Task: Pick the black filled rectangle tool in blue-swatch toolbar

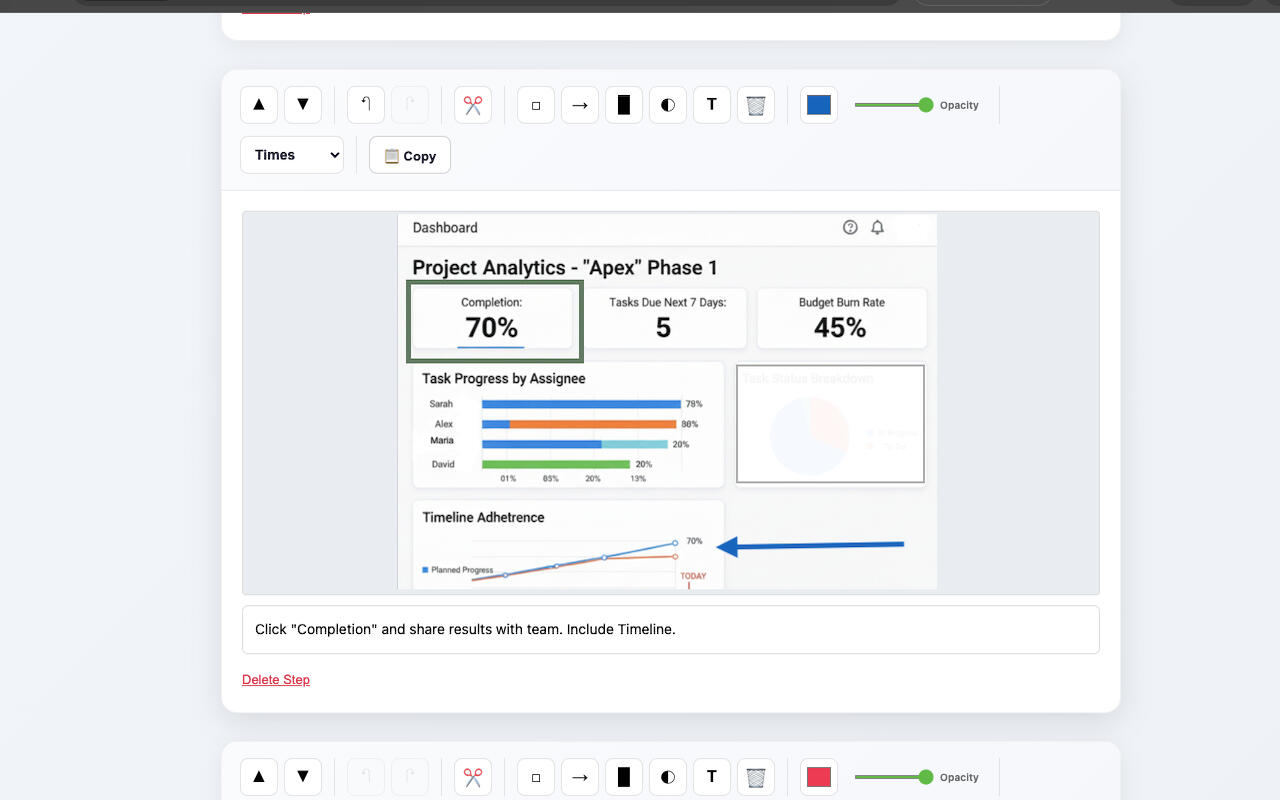Action: (624, 105)
